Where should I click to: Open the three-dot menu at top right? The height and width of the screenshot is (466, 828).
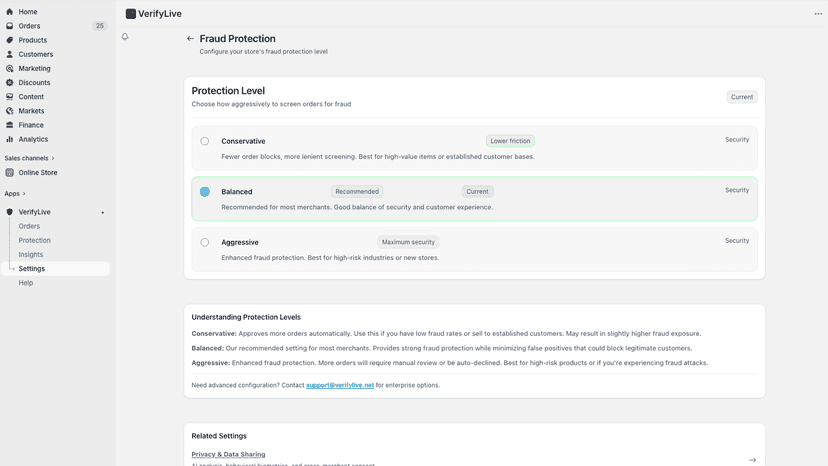[x=818, y=14]
